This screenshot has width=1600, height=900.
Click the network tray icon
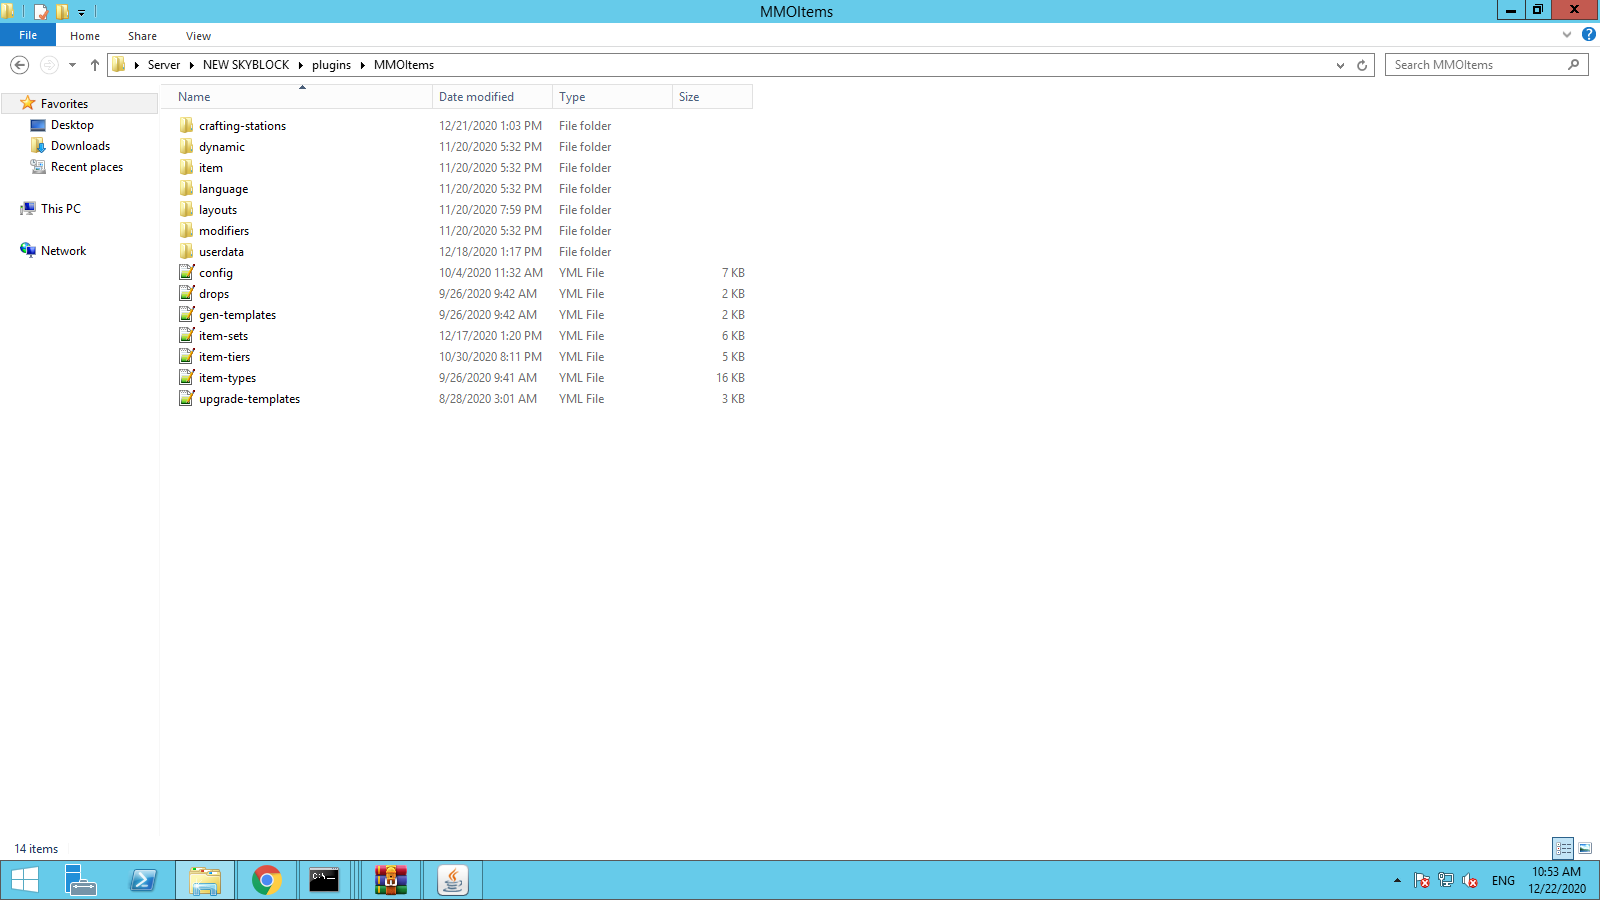1446,881
